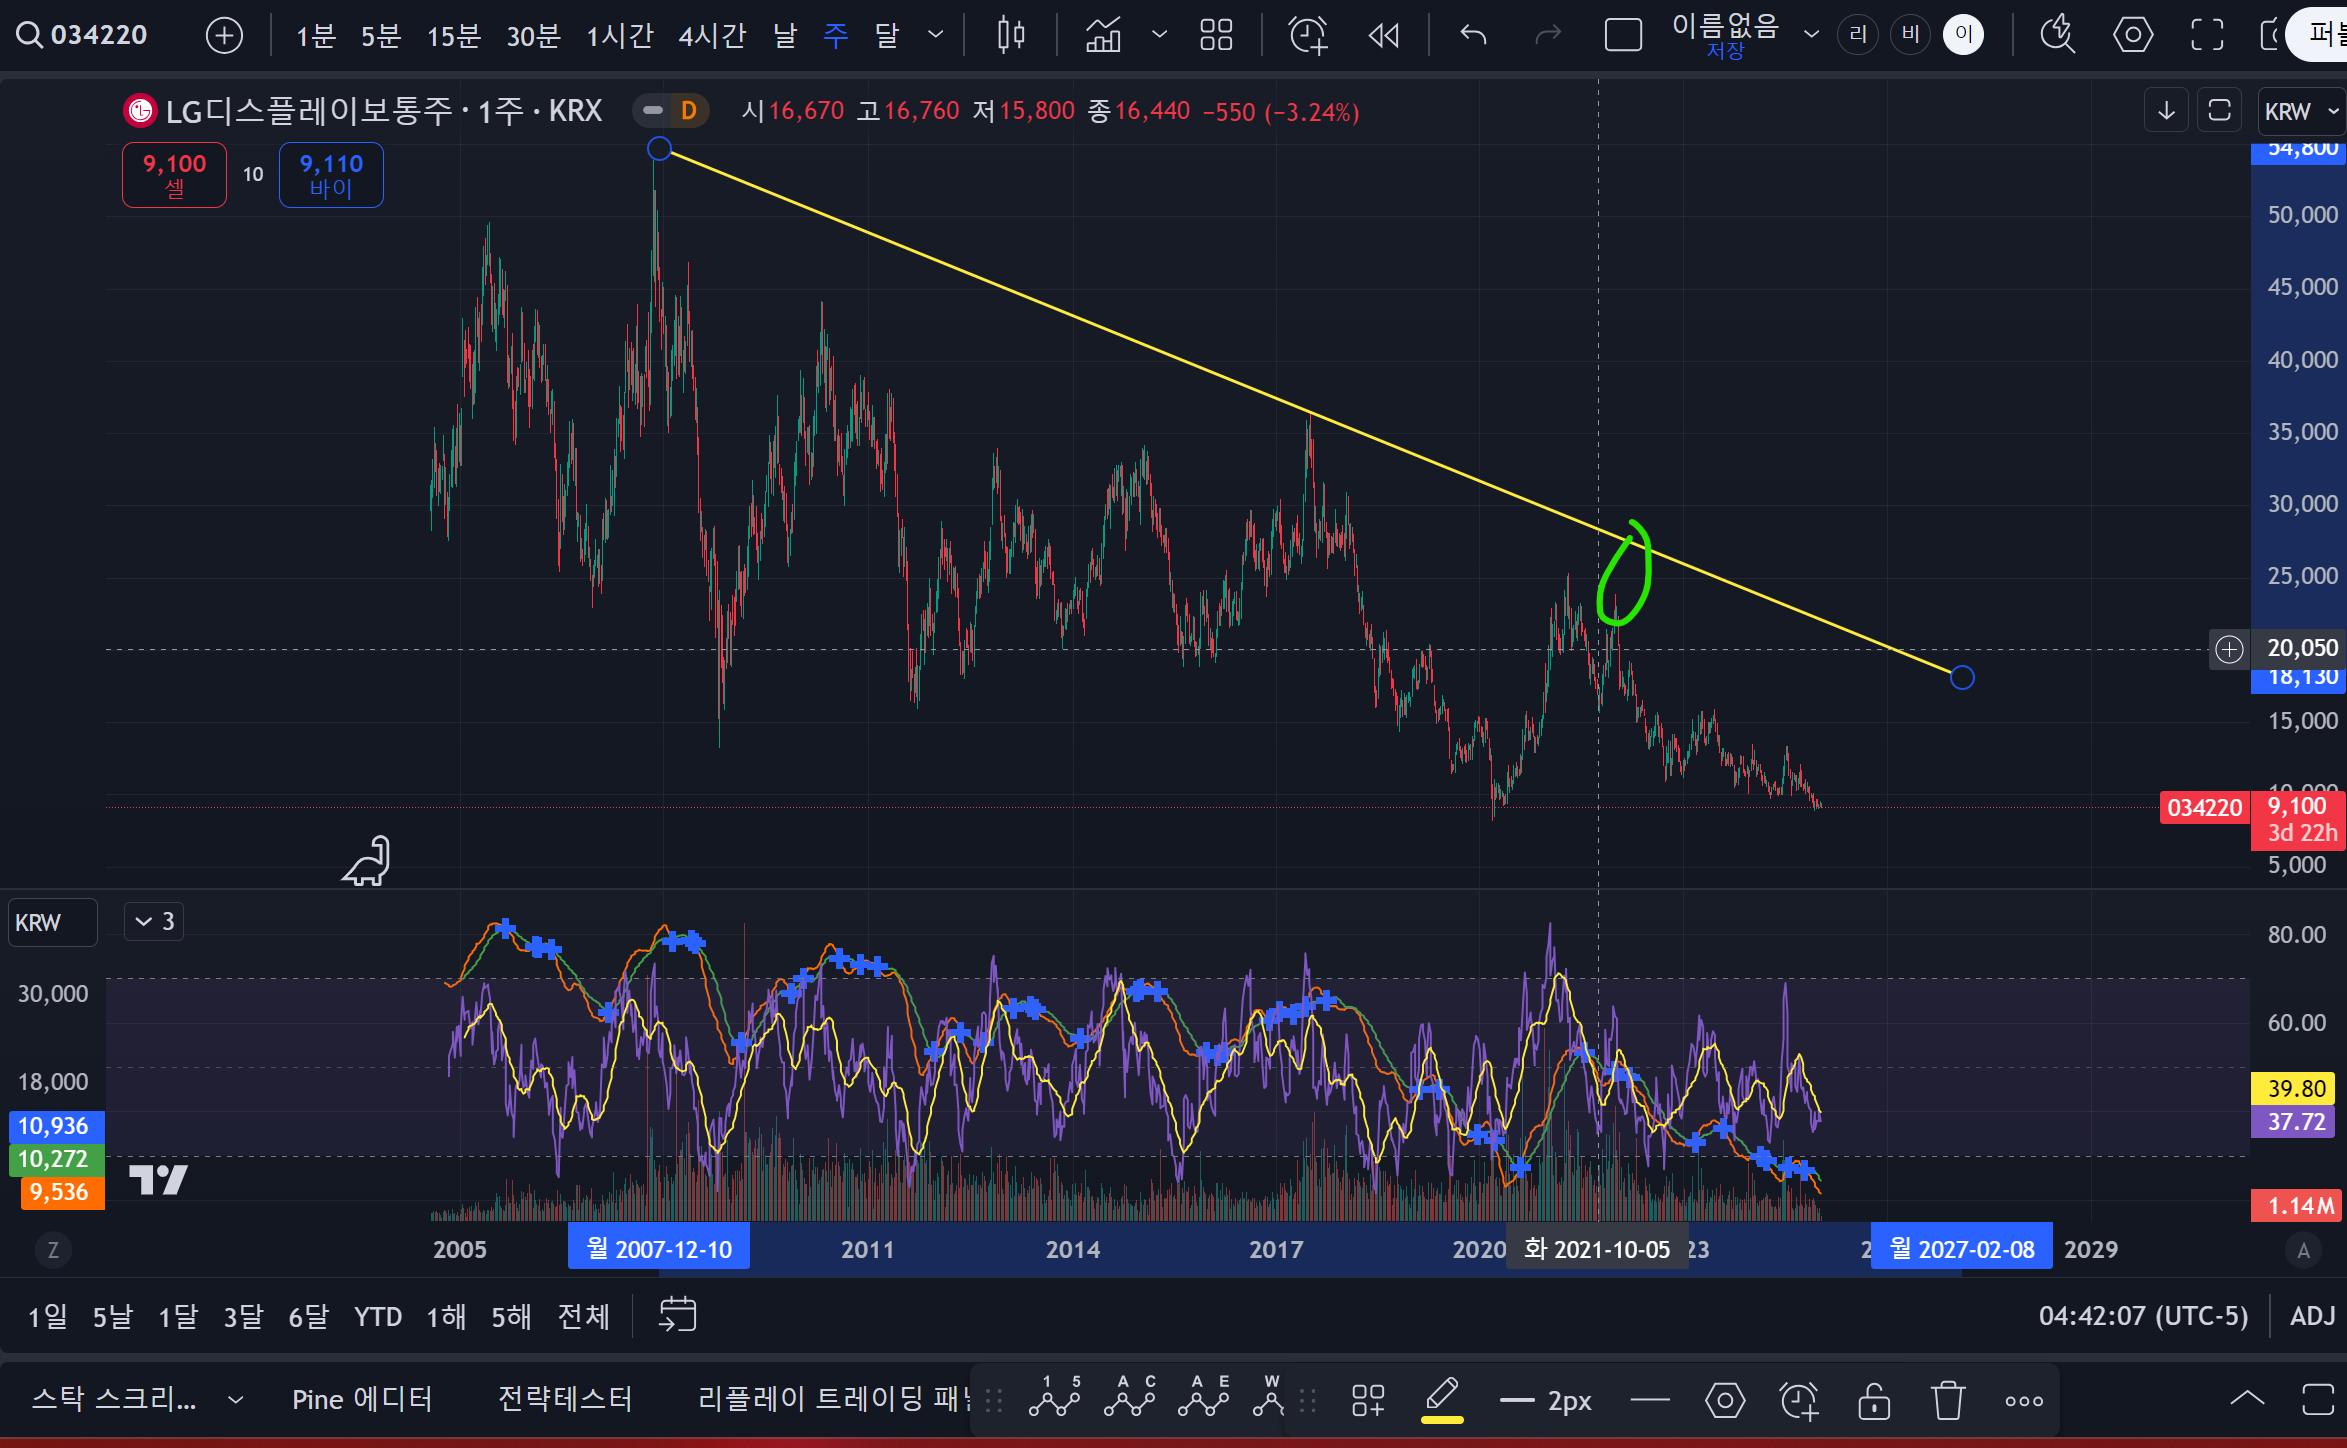Click the fullscreen mode icon
Viewport: 2347px width, 1448px height.
2207,36
